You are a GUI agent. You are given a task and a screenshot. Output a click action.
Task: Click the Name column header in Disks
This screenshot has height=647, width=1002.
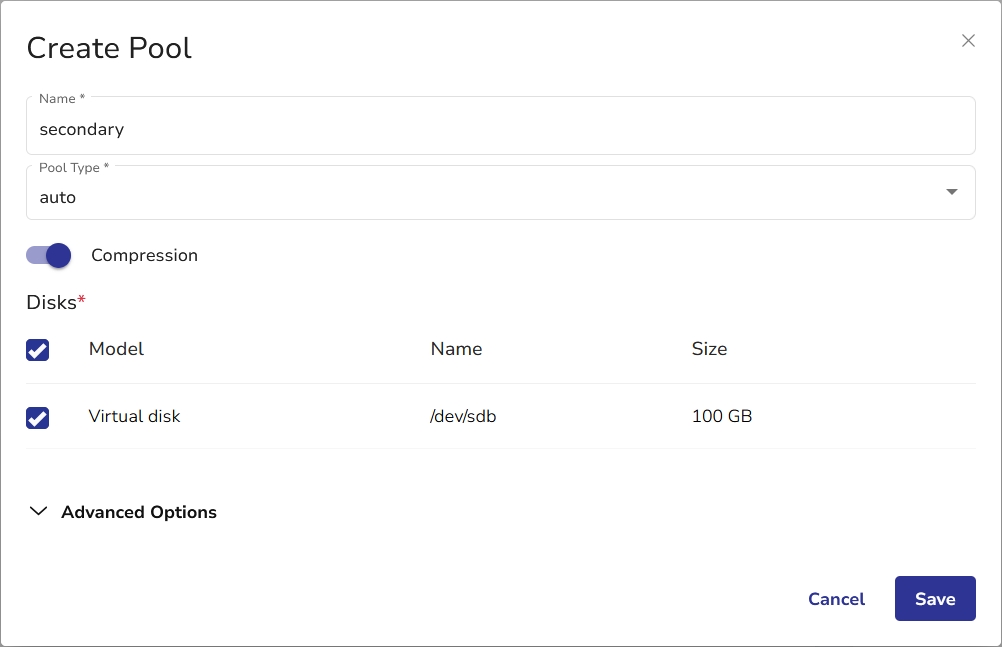pos(456,349)
